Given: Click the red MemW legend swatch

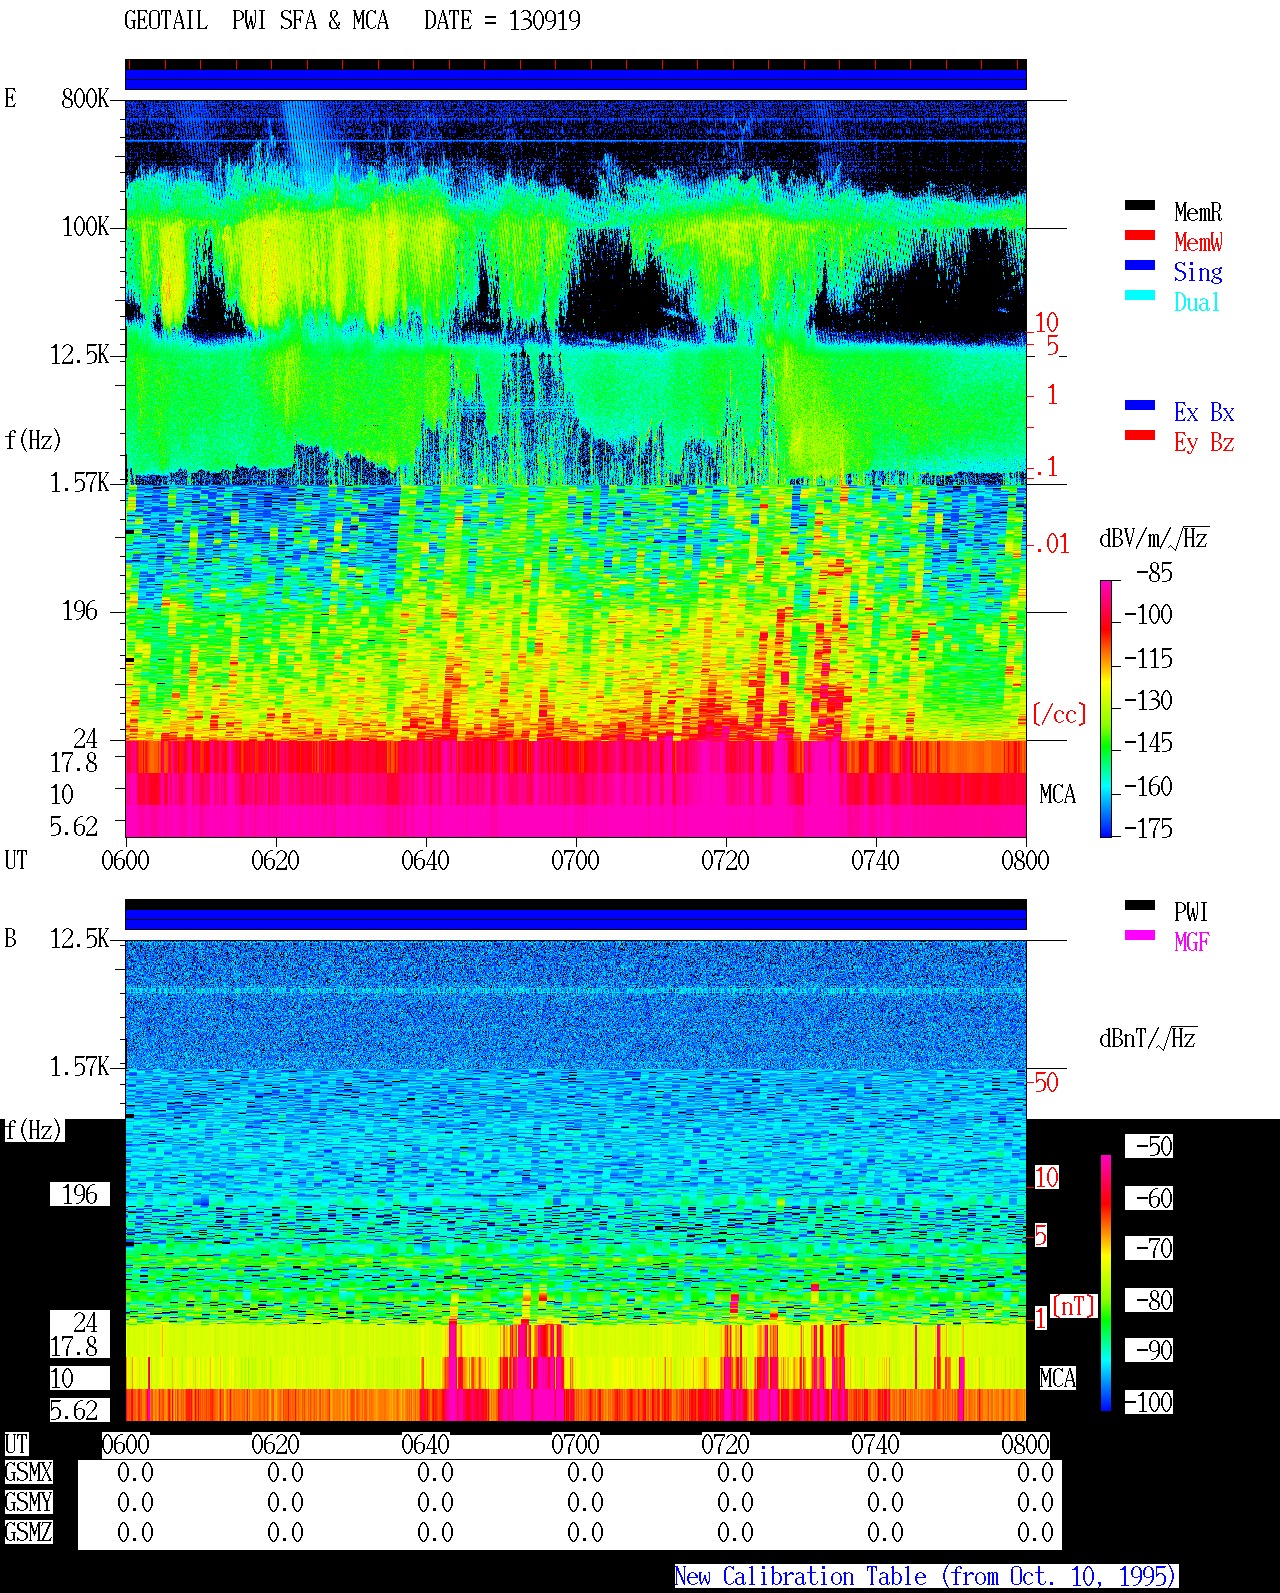Looking at the screenshot, I should [1140, 236].
